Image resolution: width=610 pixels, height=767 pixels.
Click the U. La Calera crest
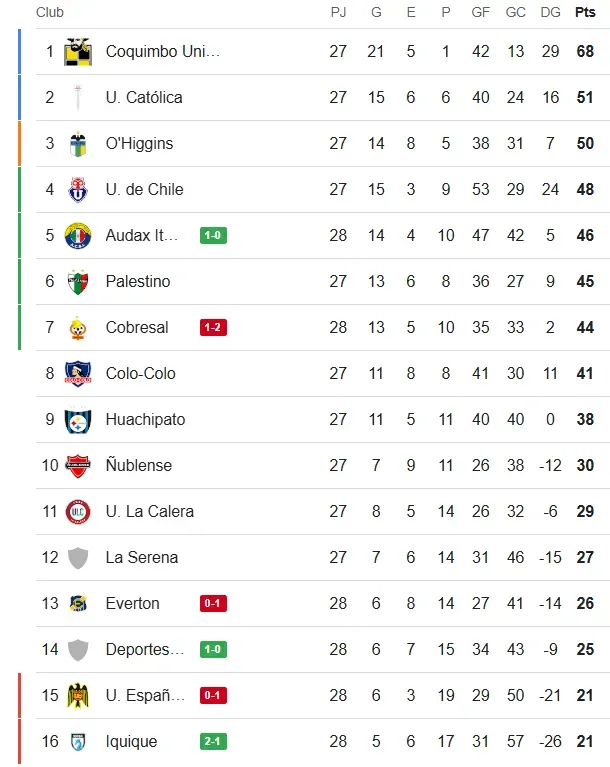click(x=78, y=512)
